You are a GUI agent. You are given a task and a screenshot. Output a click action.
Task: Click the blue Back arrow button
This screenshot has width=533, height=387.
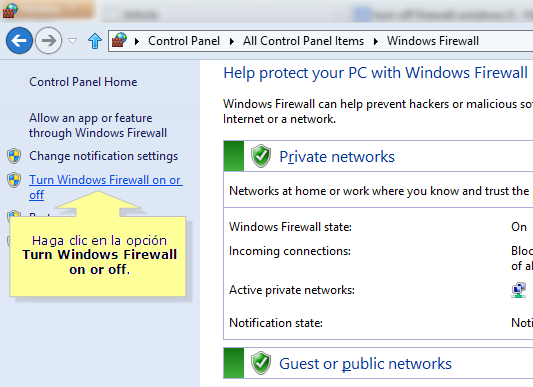(19, 41)
